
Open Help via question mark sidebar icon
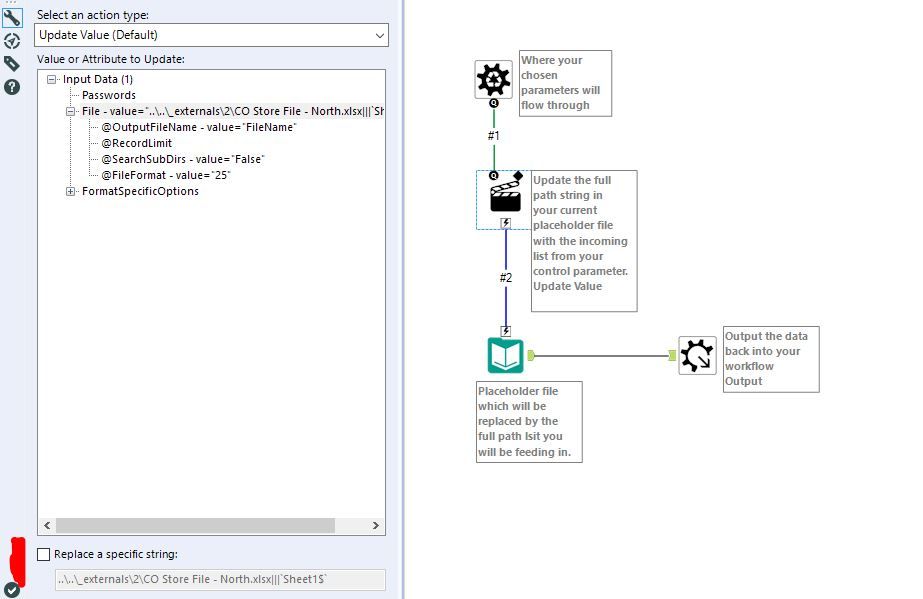click(11, 88)
